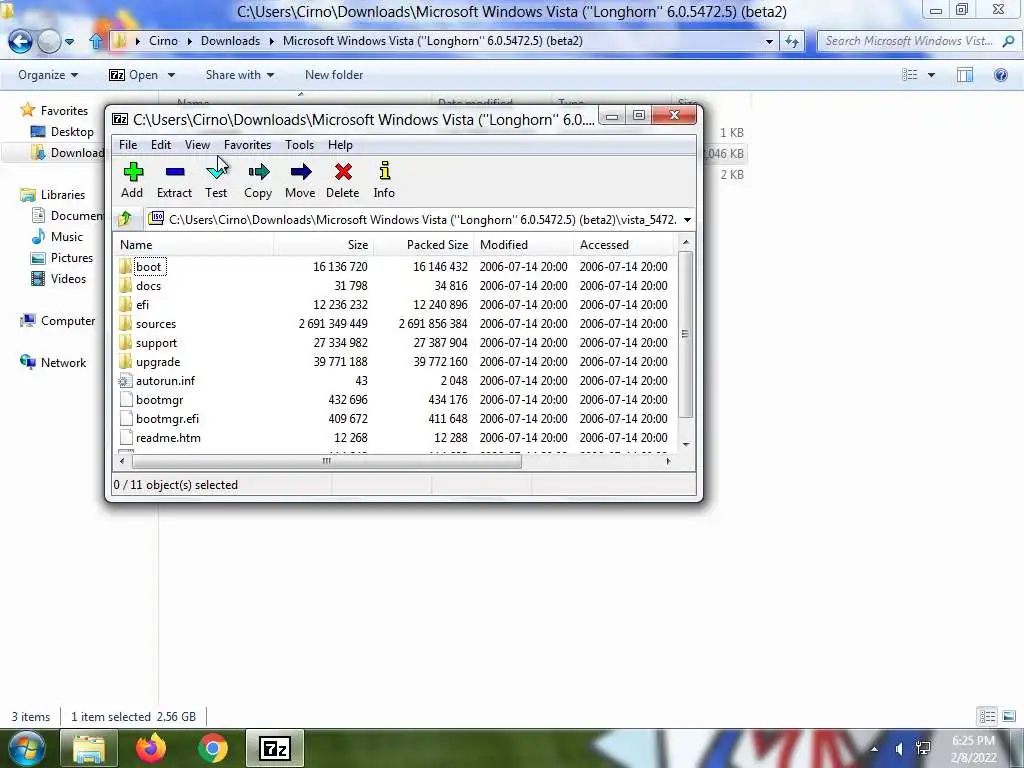
Task: Sort by Packed Size column header
Action: pyautogui.click(x=423, y=245)
